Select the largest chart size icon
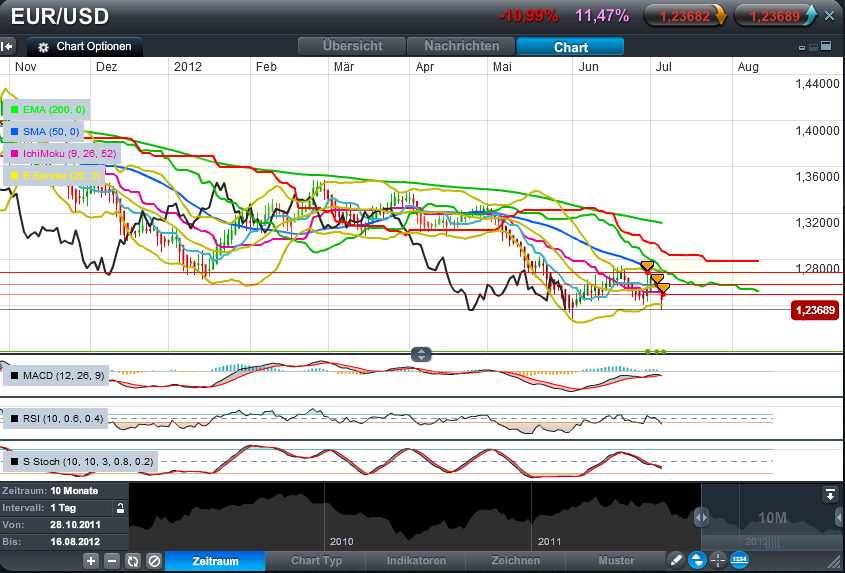845x573 pixels. tap(827, 47)
